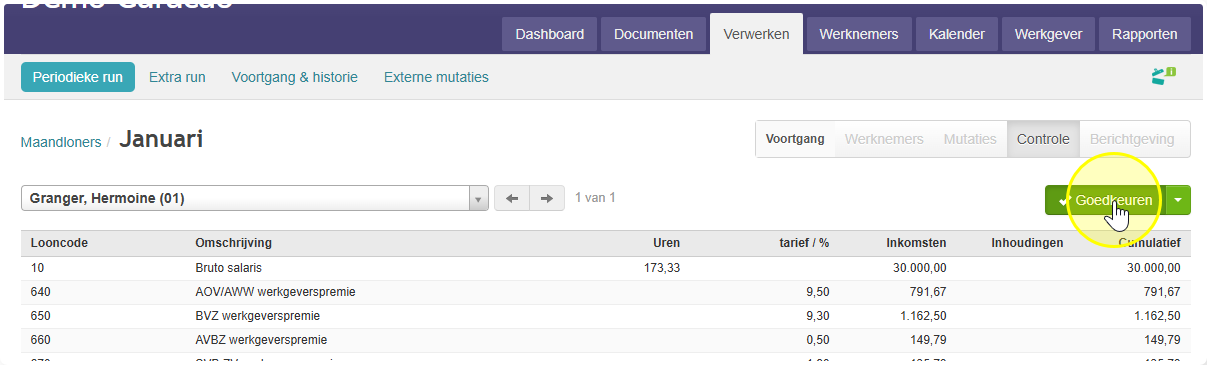Click the 9,50 tarief value

pyautogui.click(x=818, y=292)
